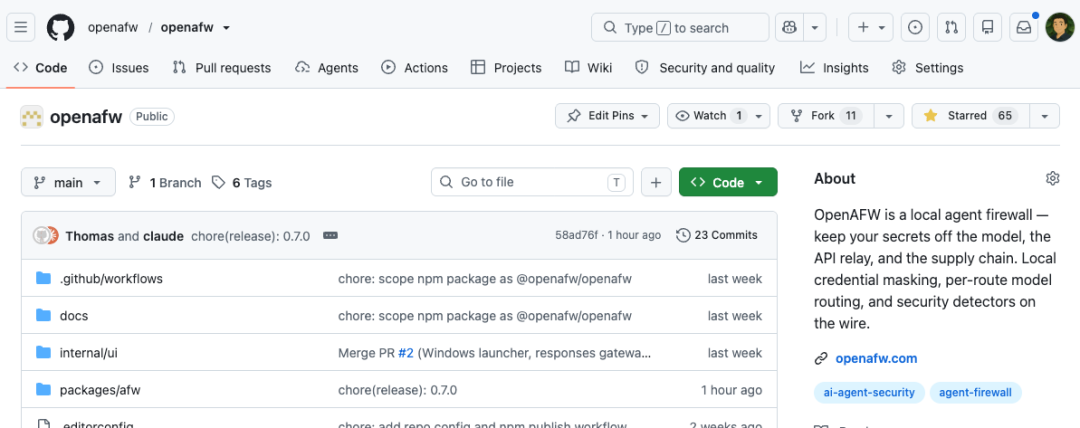Expand the commit message ellipsis
1080x428 pixels.
click(331, 236)
